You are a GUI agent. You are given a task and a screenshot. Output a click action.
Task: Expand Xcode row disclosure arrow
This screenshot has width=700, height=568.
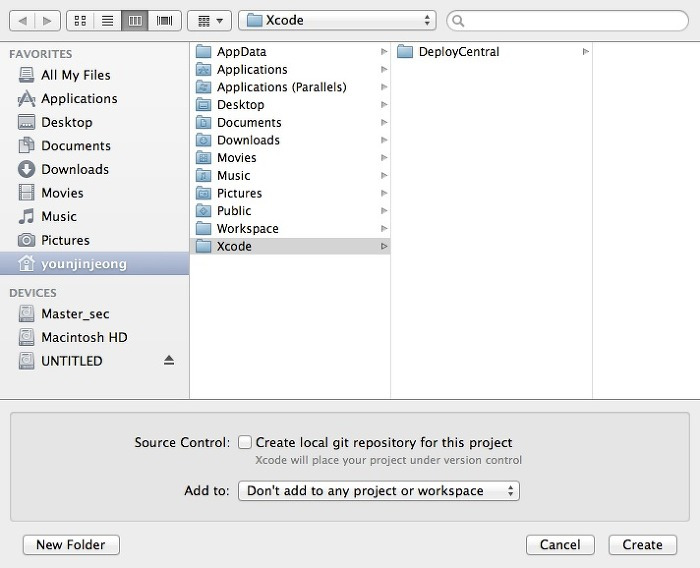tap(384, 246)
